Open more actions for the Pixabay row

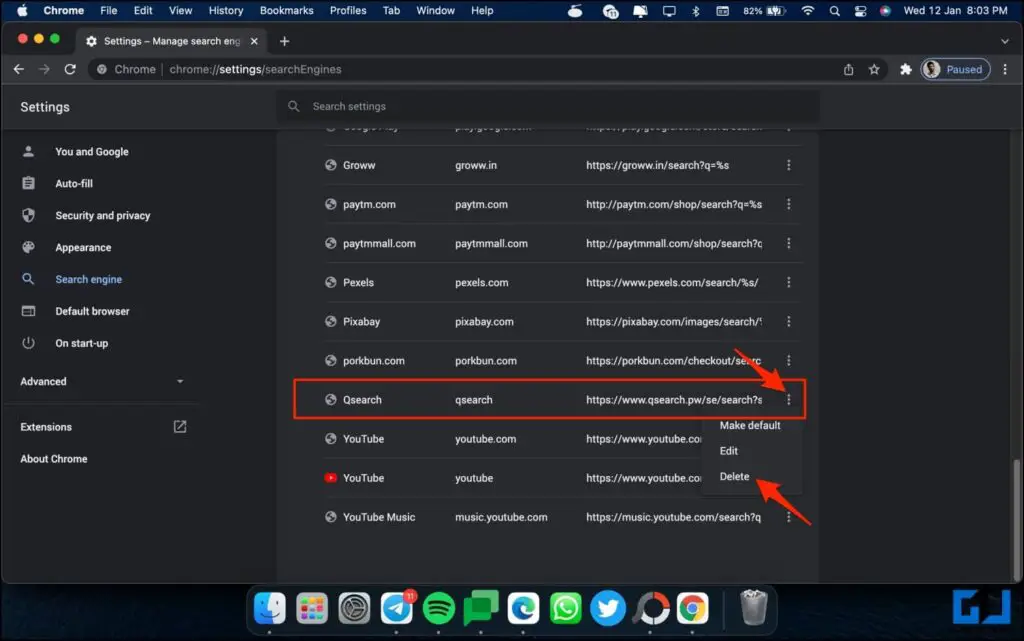coord(788,322)
